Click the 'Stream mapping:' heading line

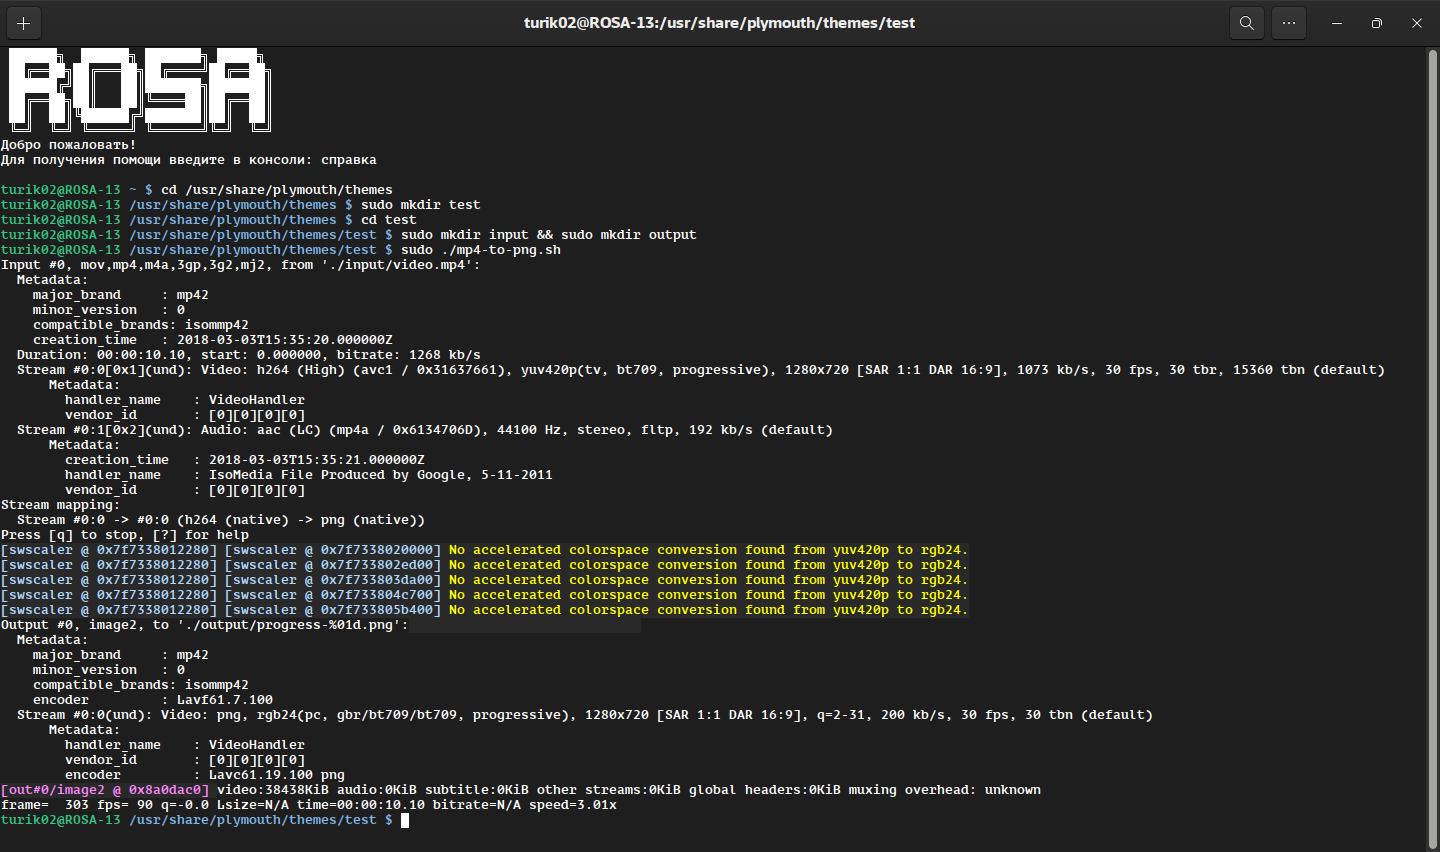click(61, 505)
